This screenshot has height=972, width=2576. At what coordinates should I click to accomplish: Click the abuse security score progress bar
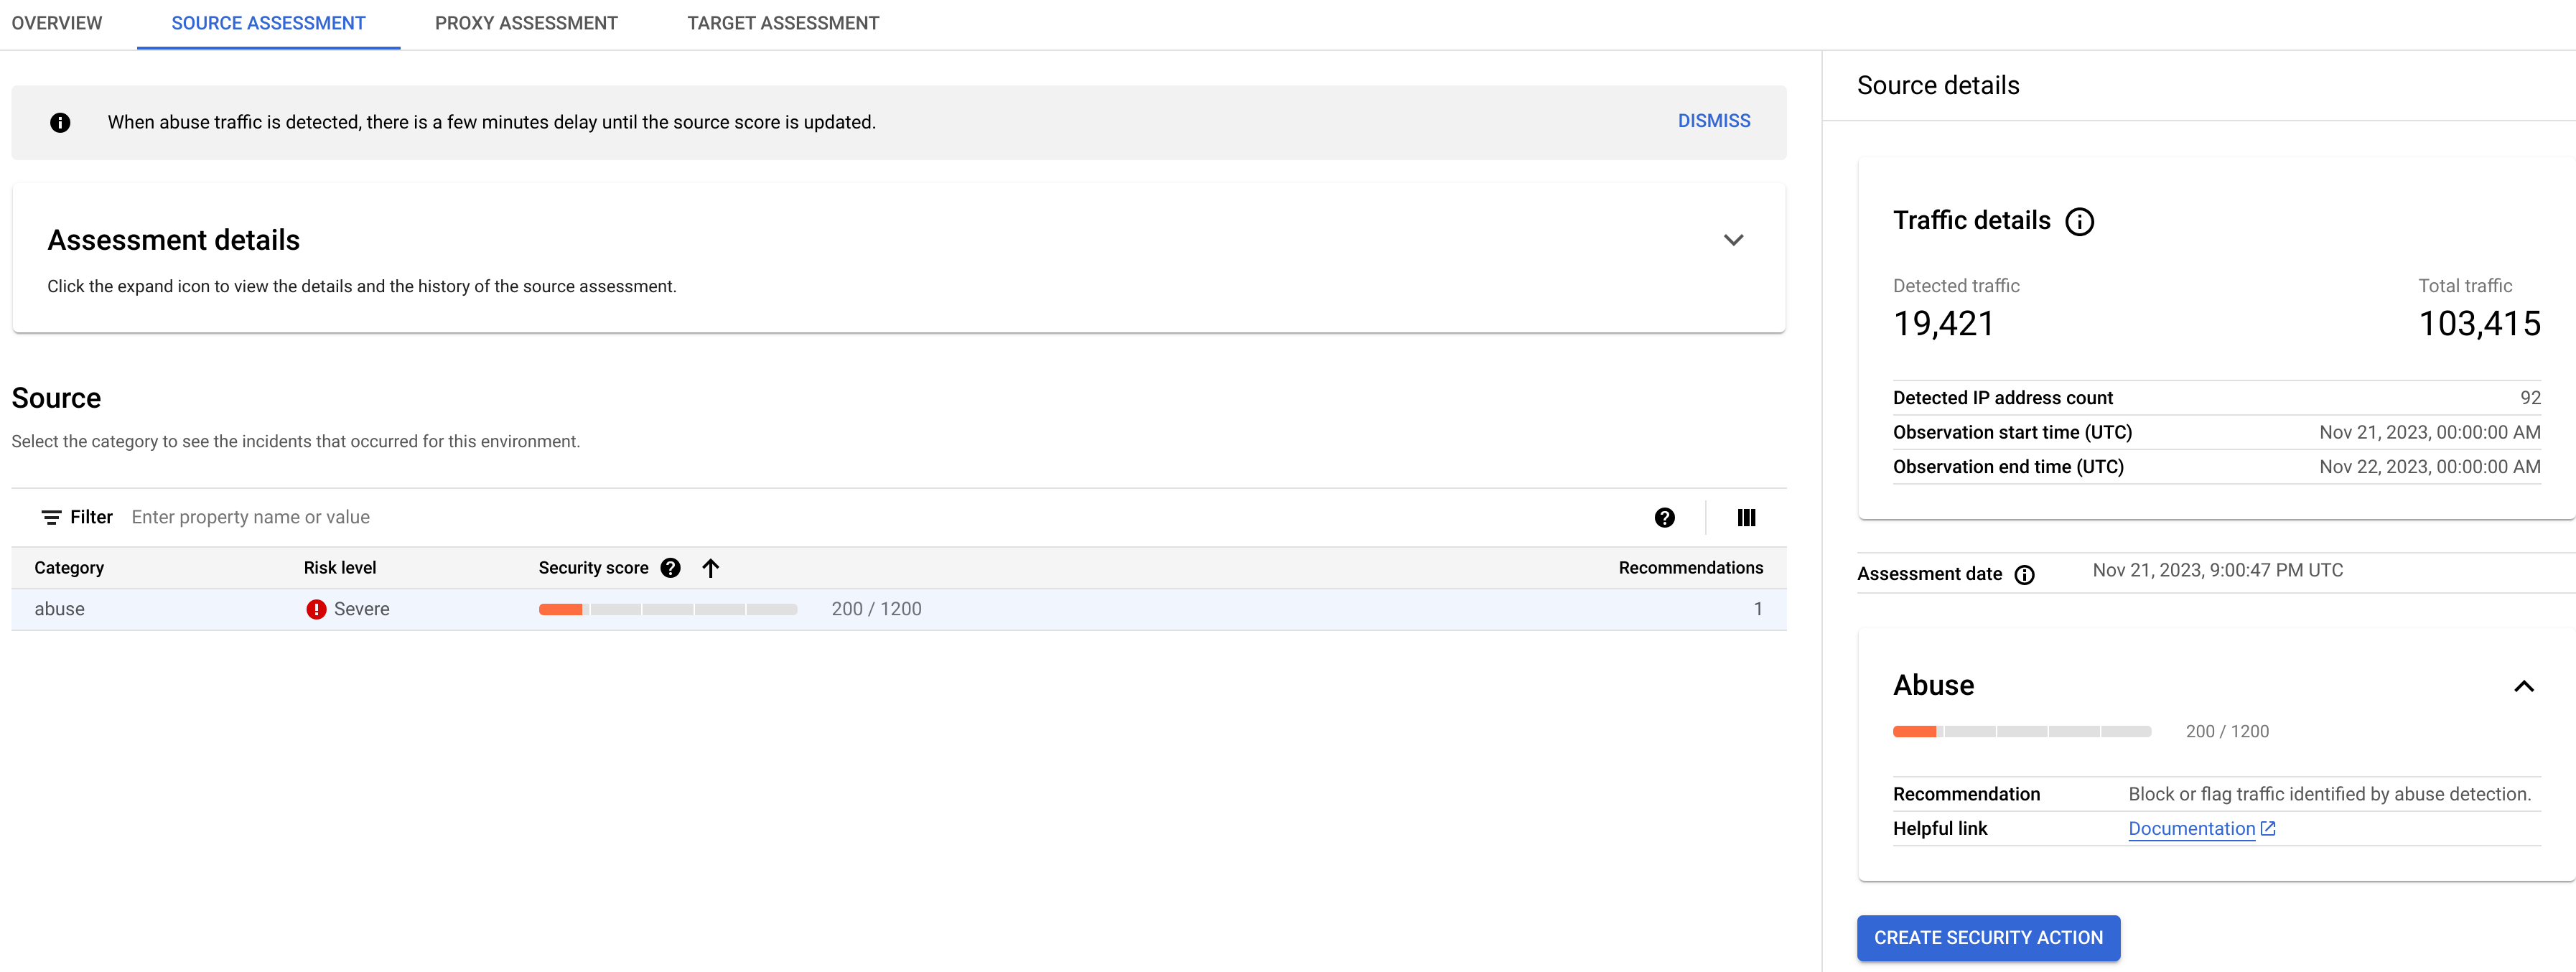668,608
